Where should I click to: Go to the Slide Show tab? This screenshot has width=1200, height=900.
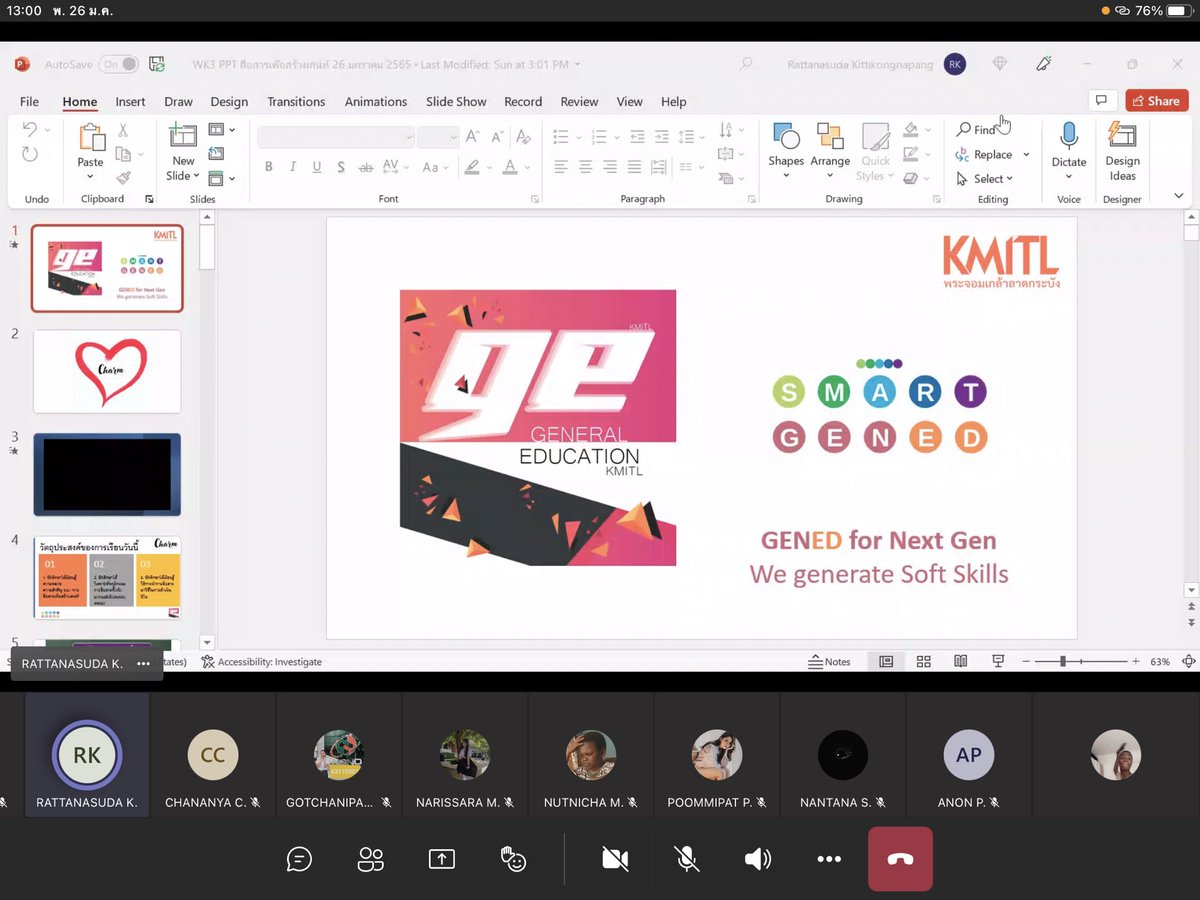pyautogui.click(x=456, y=102)
